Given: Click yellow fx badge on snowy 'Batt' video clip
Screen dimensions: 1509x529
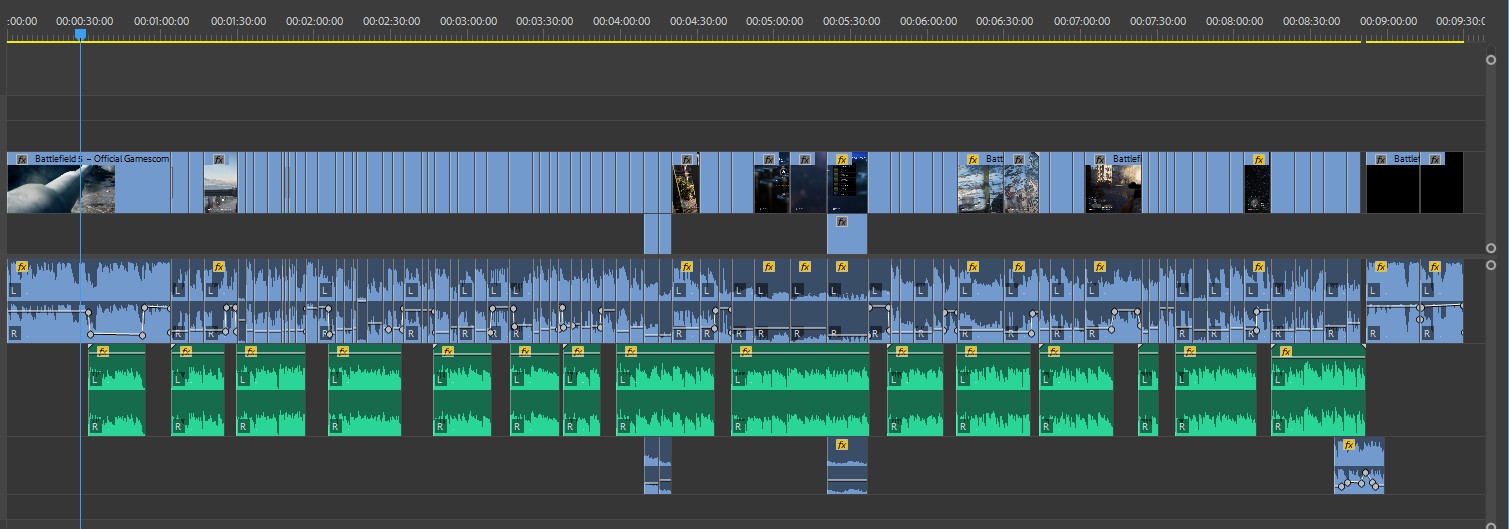Looking at the screenshot, I should (972, 159).
